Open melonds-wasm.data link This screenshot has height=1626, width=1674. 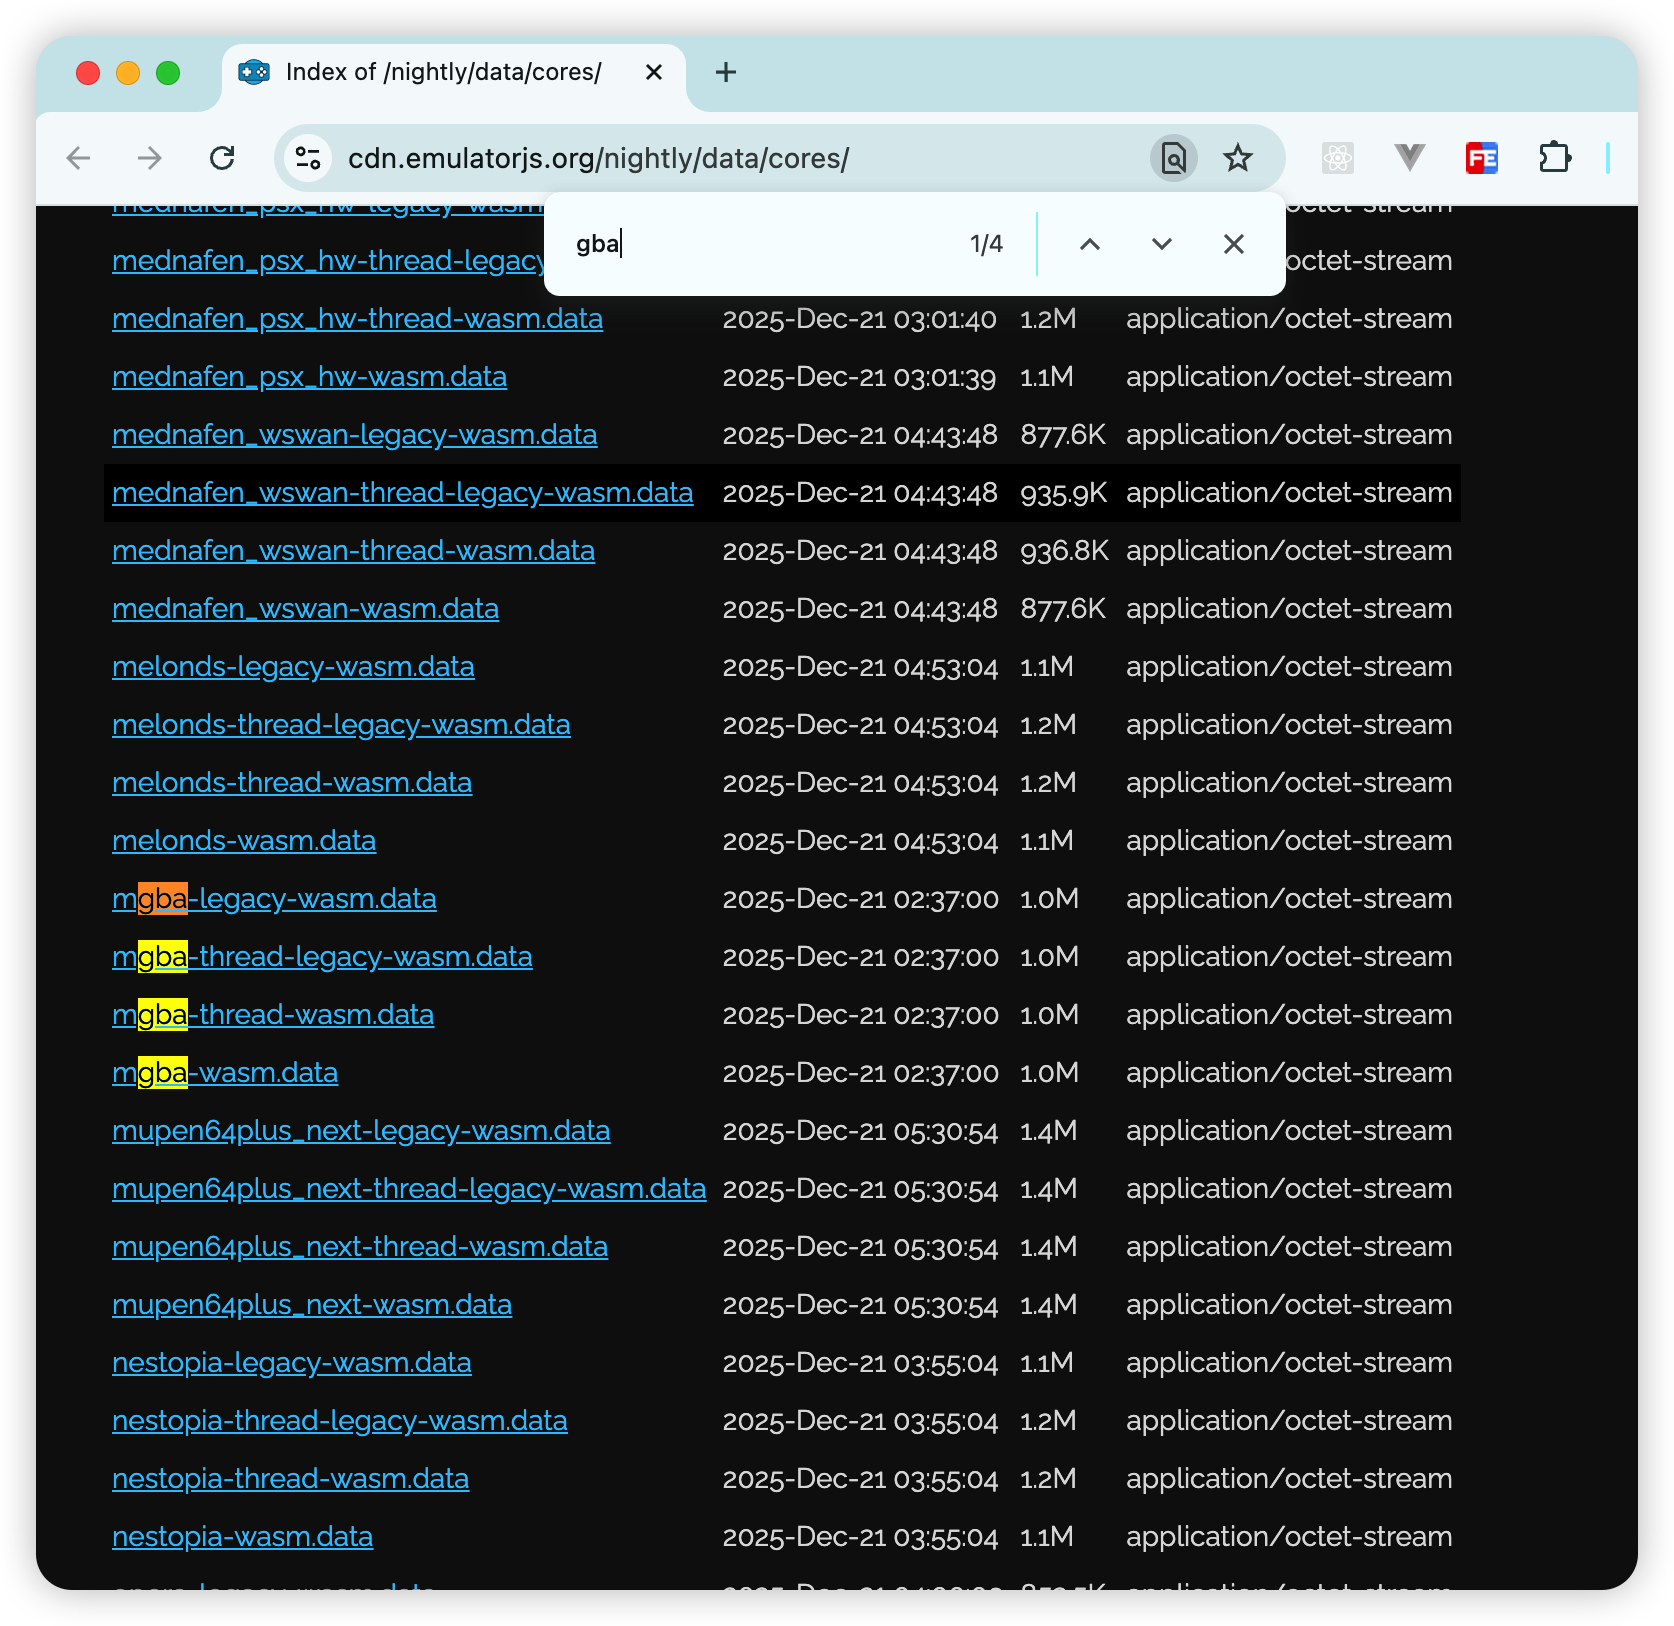tap(244, 841)
